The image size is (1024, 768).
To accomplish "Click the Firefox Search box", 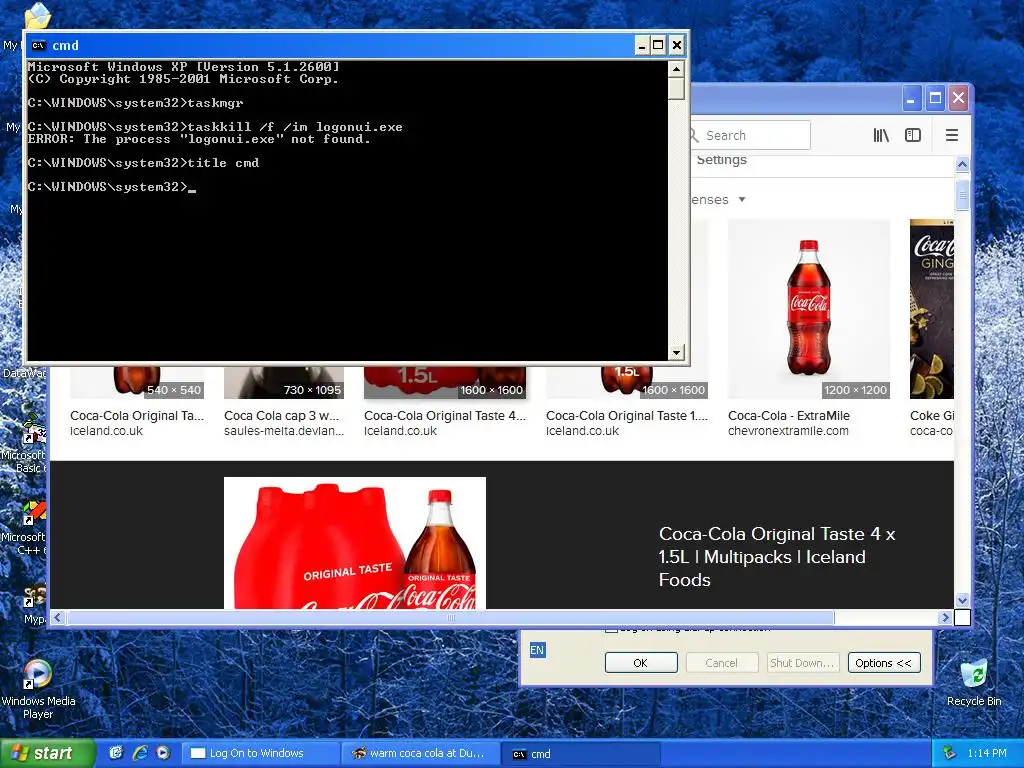I will 751,135.
